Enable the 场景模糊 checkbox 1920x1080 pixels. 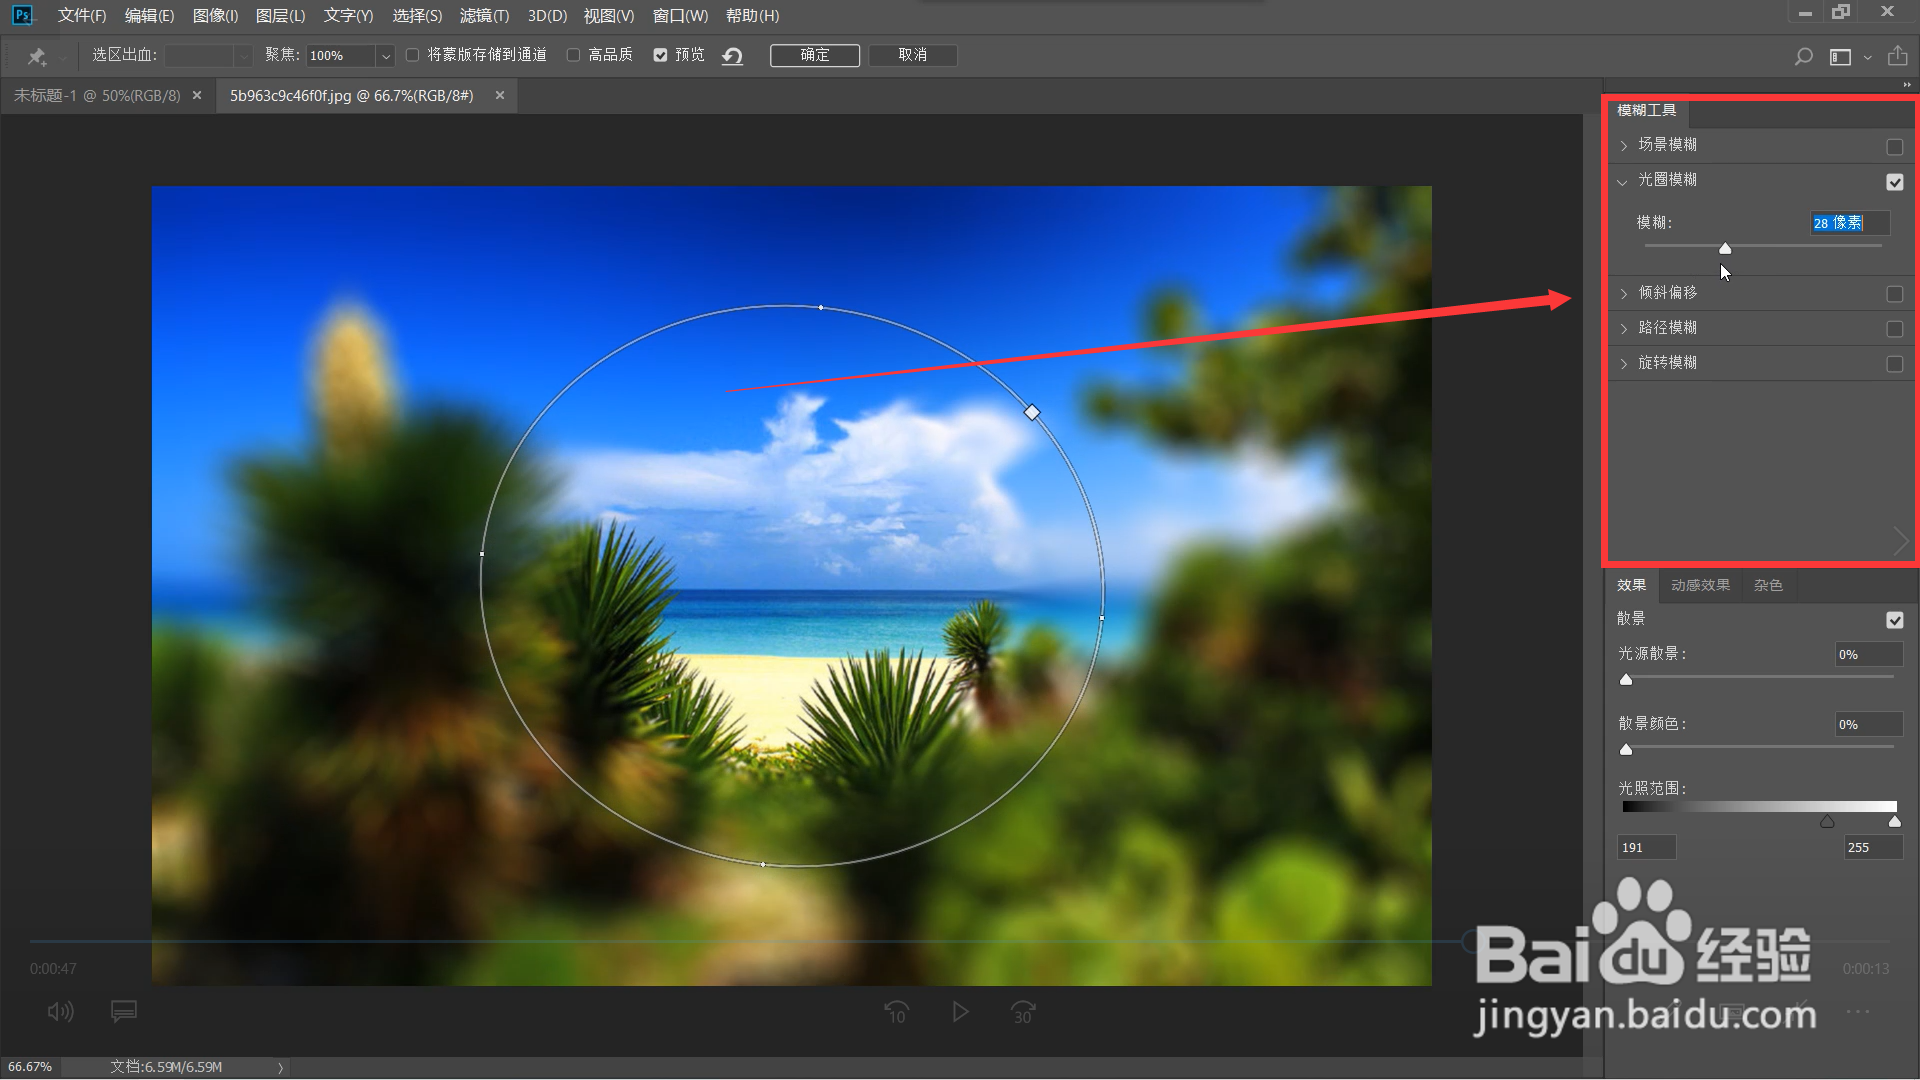click(x=1894, y=147)
